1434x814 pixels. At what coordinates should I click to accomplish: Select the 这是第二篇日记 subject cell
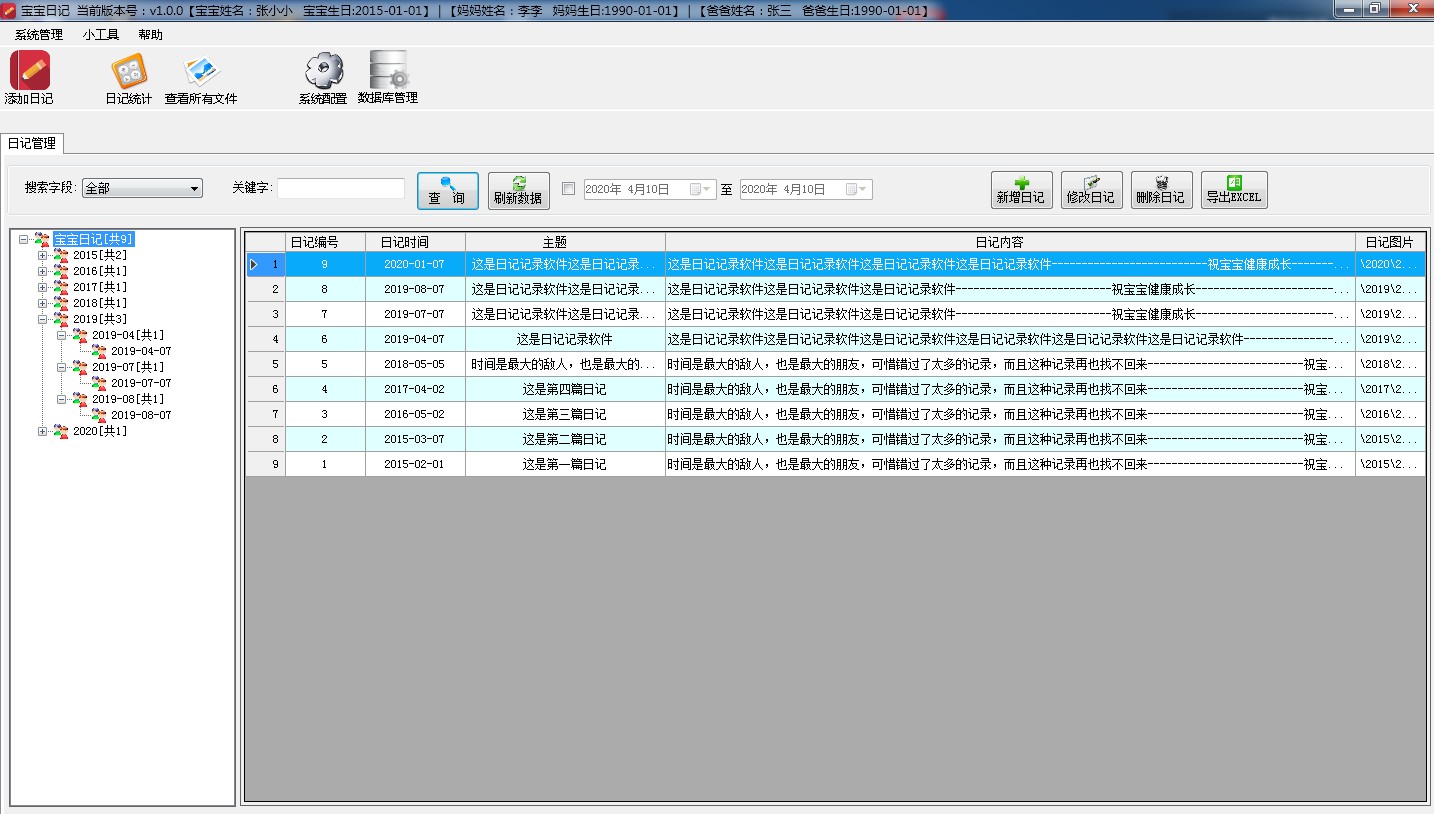tap(565, 439)
